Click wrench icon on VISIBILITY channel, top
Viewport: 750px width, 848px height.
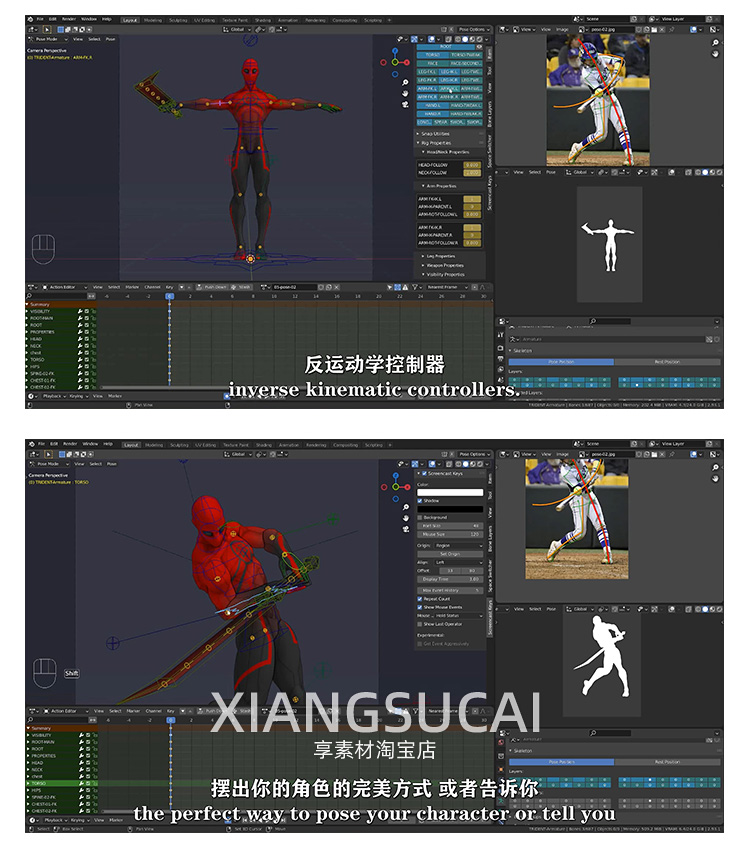(80, 312)
